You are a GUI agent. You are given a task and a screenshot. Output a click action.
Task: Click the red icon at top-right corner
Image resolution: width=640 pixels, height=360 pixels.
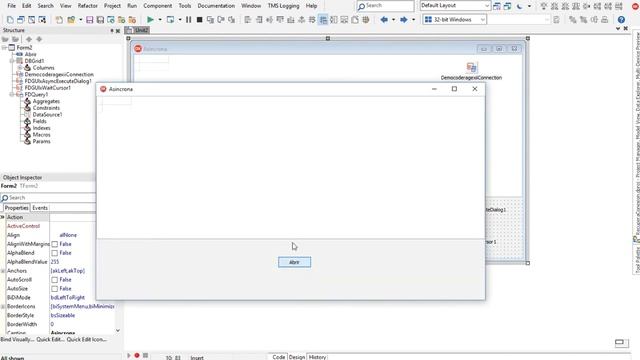(635, 6)
